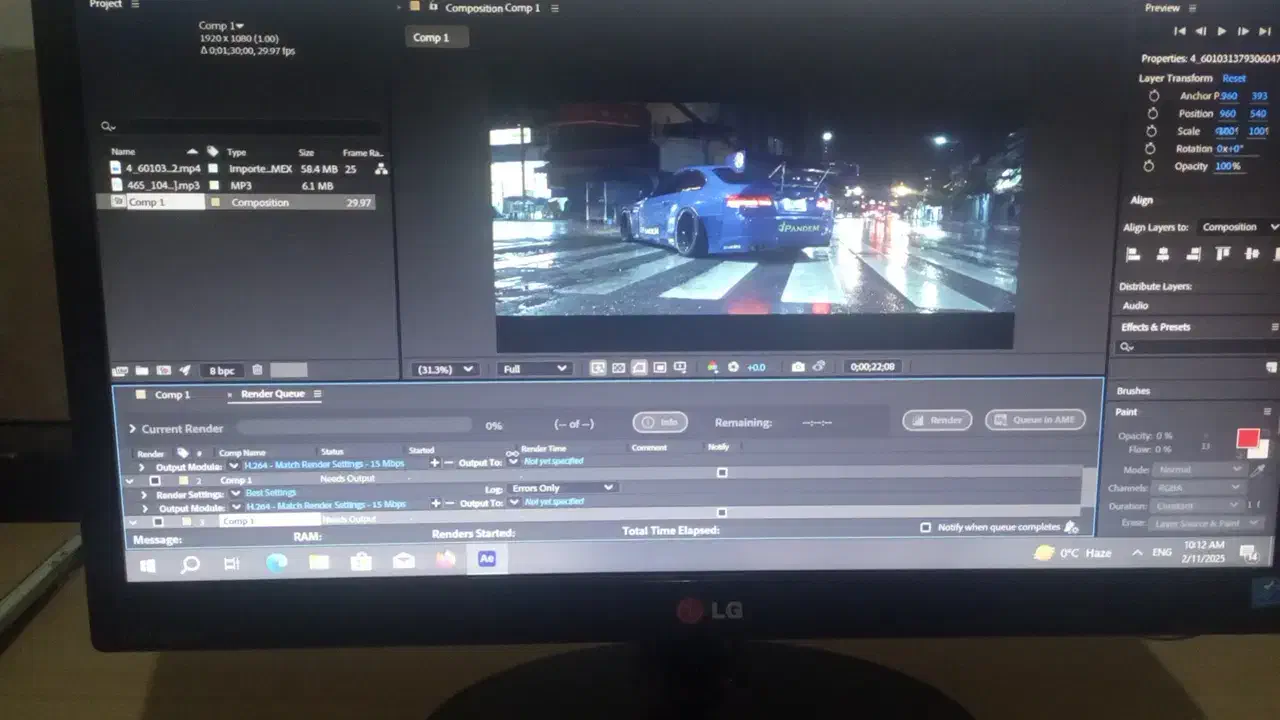Expand the Current Render details

(x=132, y=429)
